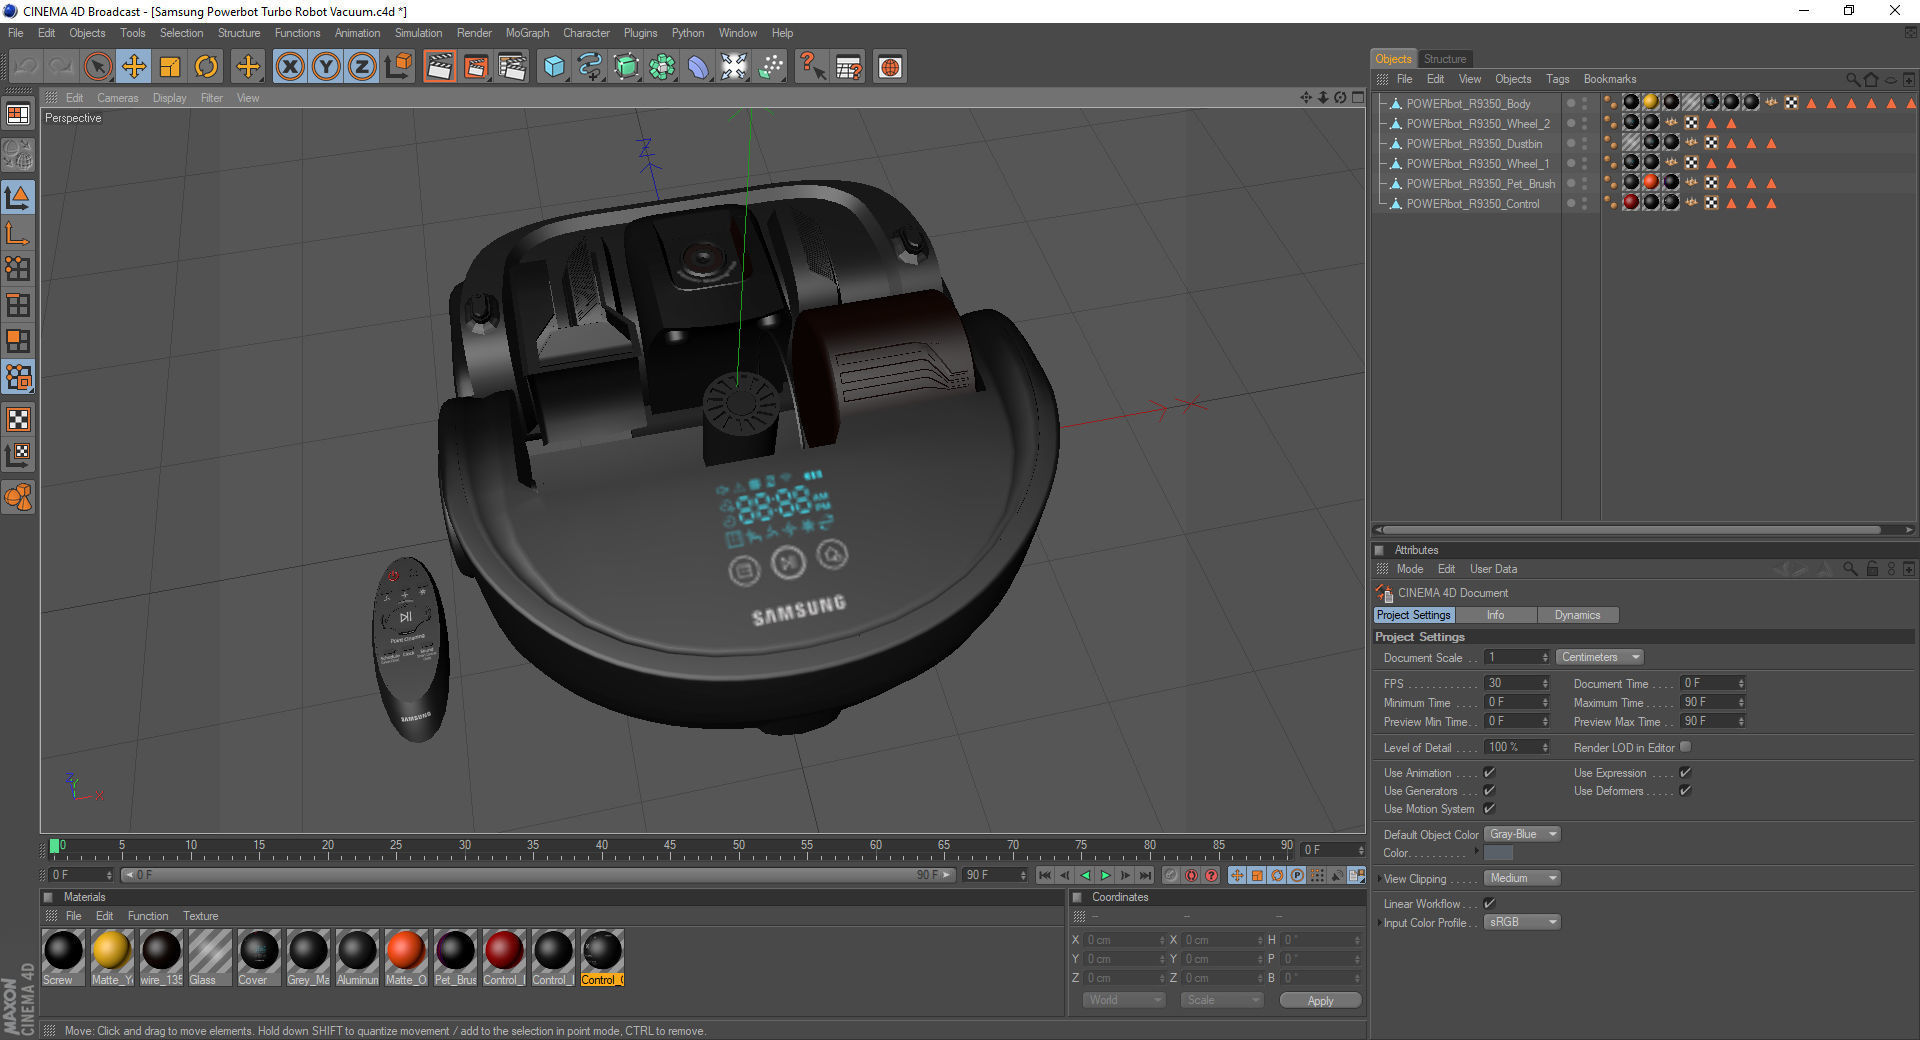Open the Render menu
The width and height of the screenshot is (1920, 1040).
click(x=474, y=33)
